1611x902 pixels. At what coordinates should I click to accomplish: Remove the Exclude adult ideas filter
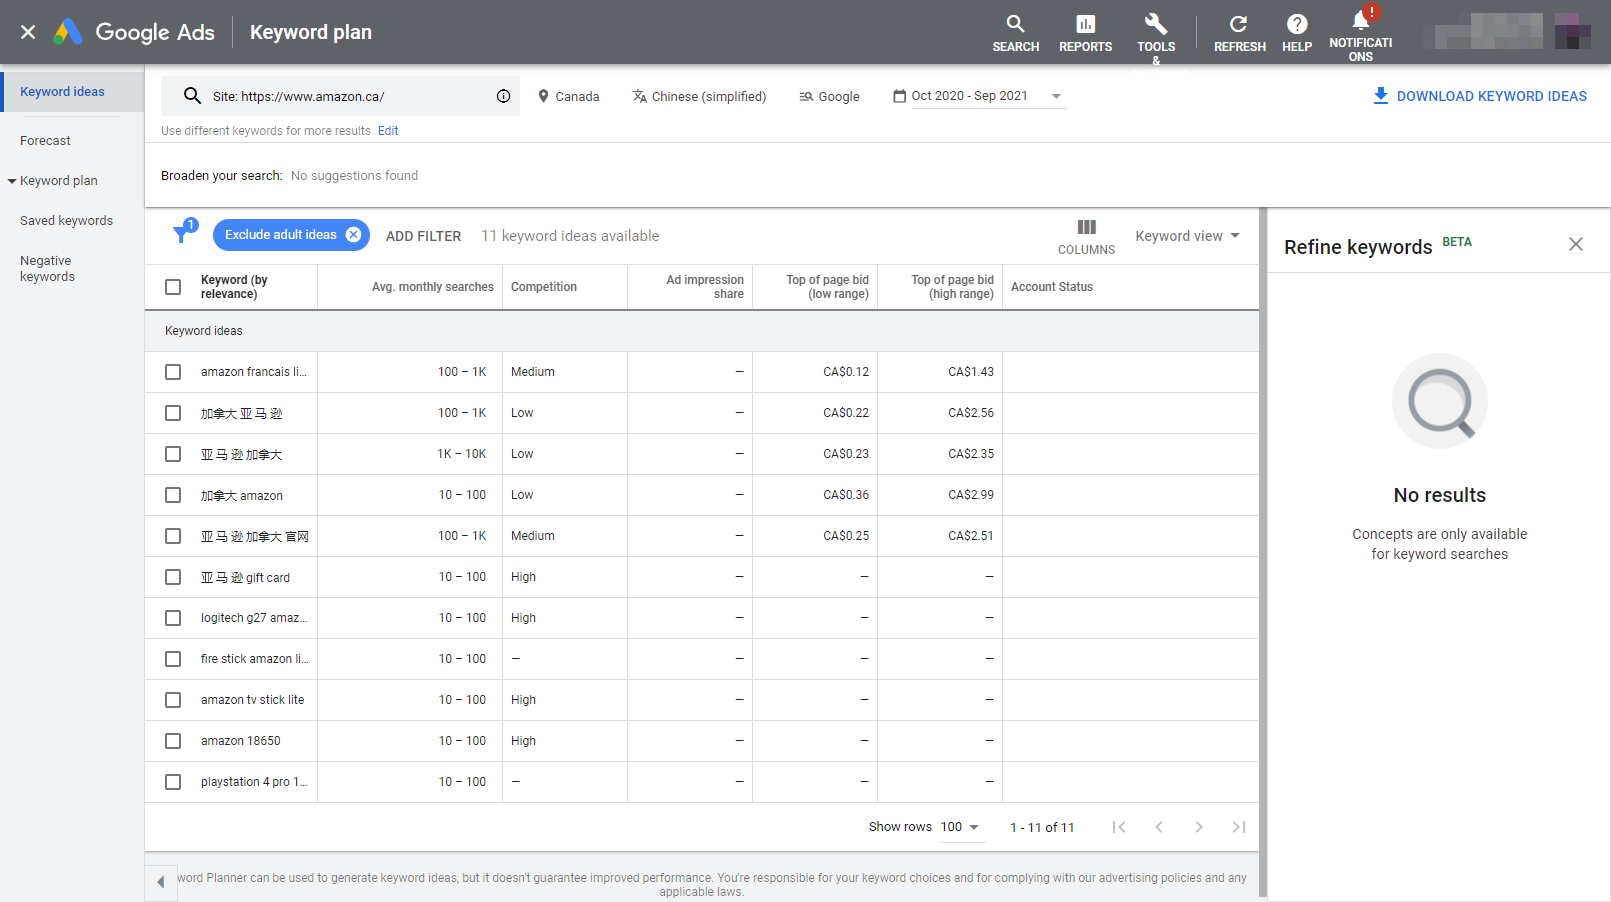tap(353, 235)
